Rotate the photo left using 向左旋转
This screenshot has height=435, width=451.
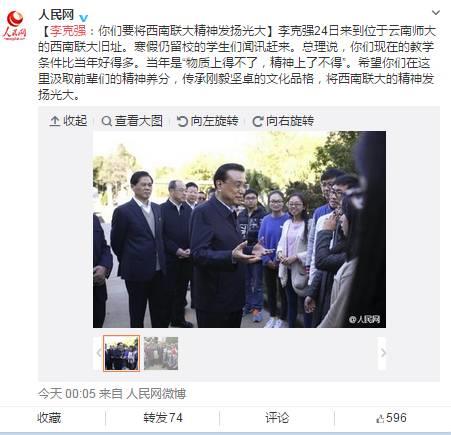coord(207,121)
